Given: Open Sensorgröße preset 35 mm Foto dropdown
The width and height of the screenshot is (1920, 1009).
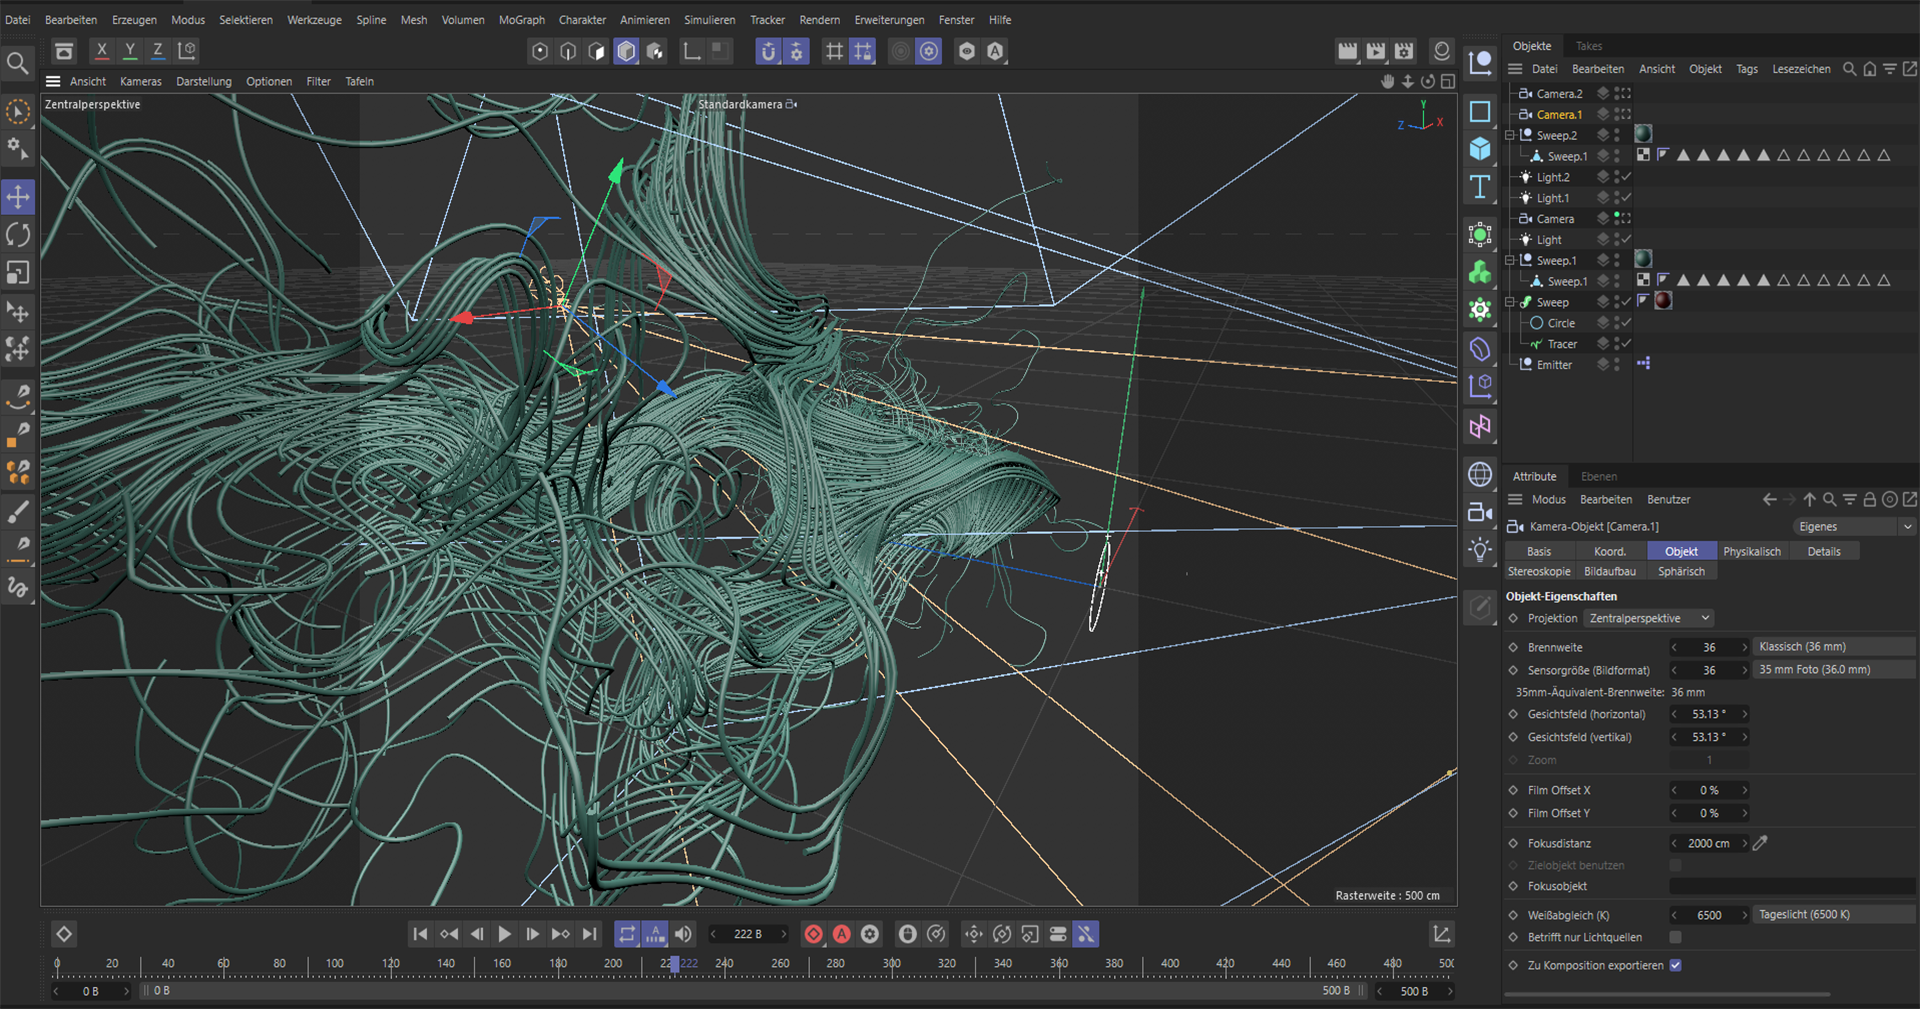Looking at the screenshot, I should click(1834, 670).
